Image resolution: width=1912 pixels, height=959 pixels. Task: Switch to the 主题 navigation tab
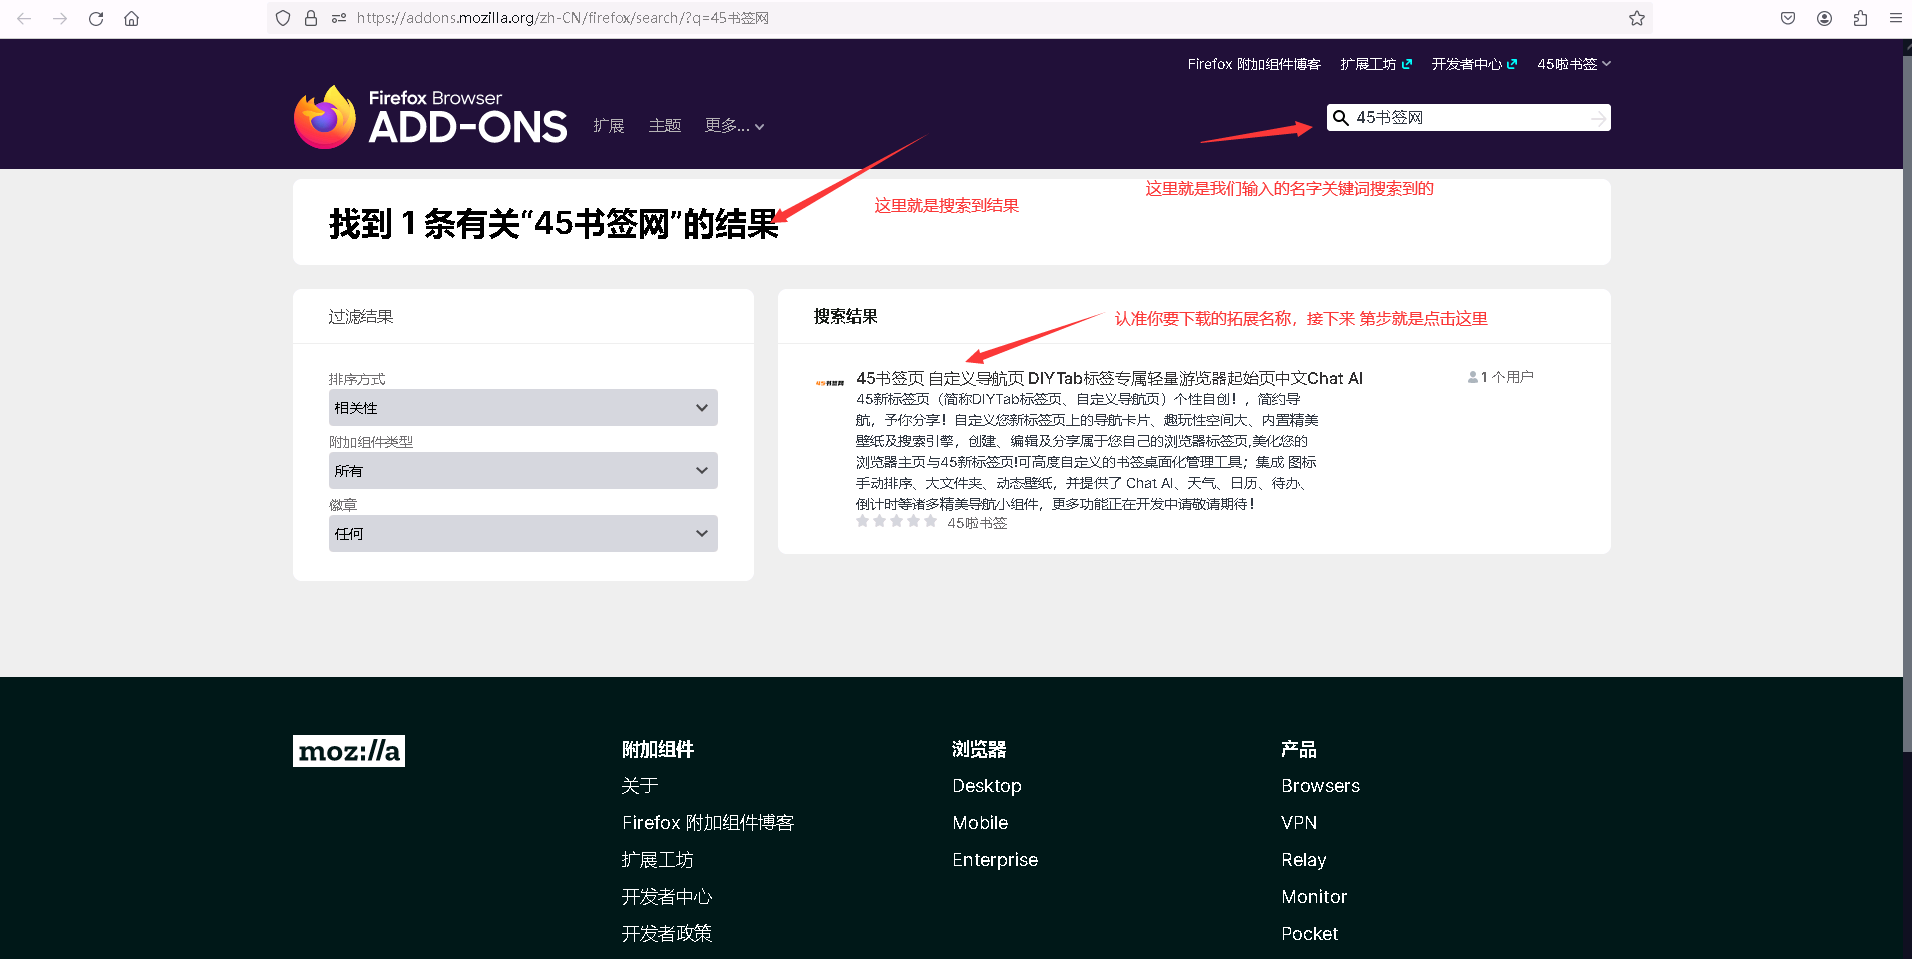click(x=664, y=126)
